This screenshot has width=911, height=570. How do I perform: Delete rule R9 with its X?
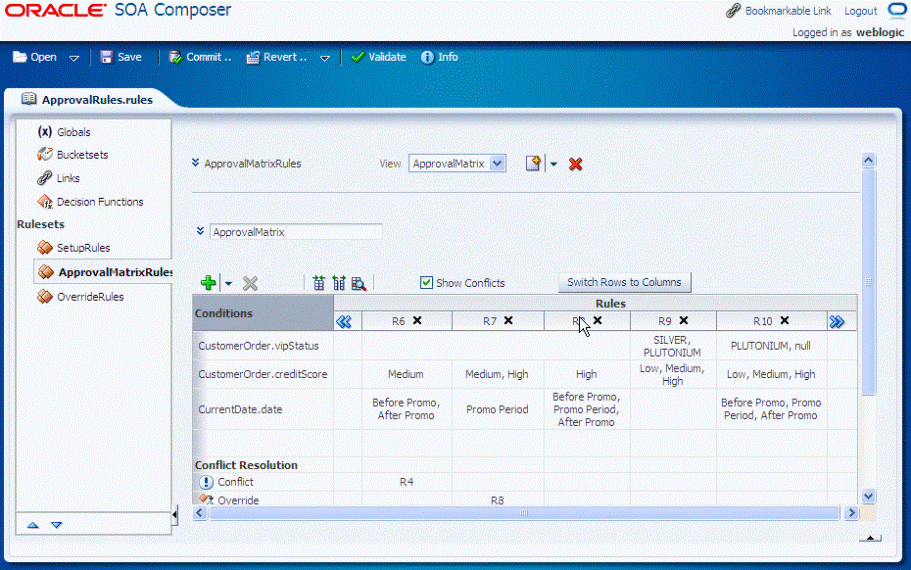point(684,320)
